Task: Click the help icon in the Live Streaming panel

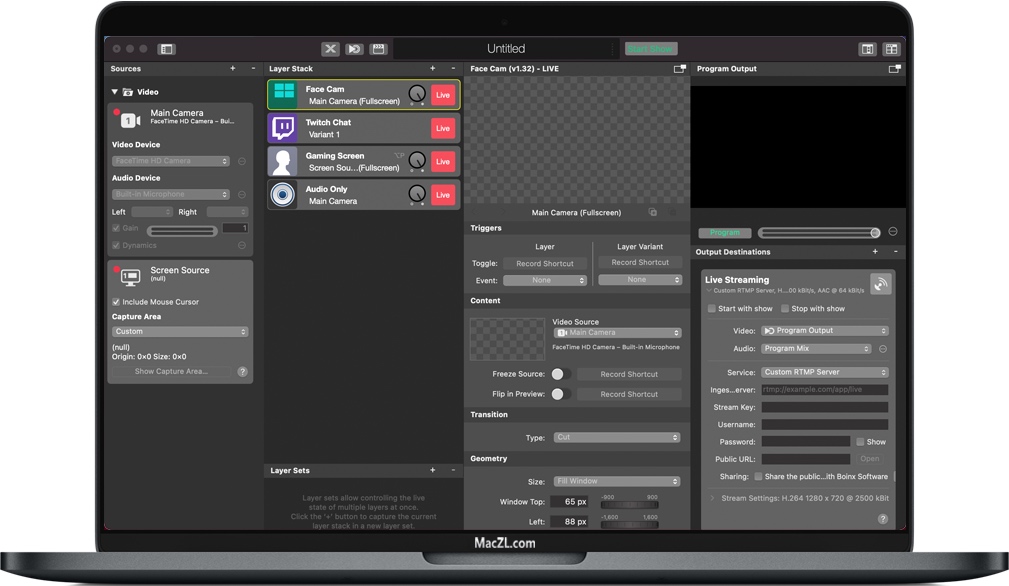Action: [883, 518]
